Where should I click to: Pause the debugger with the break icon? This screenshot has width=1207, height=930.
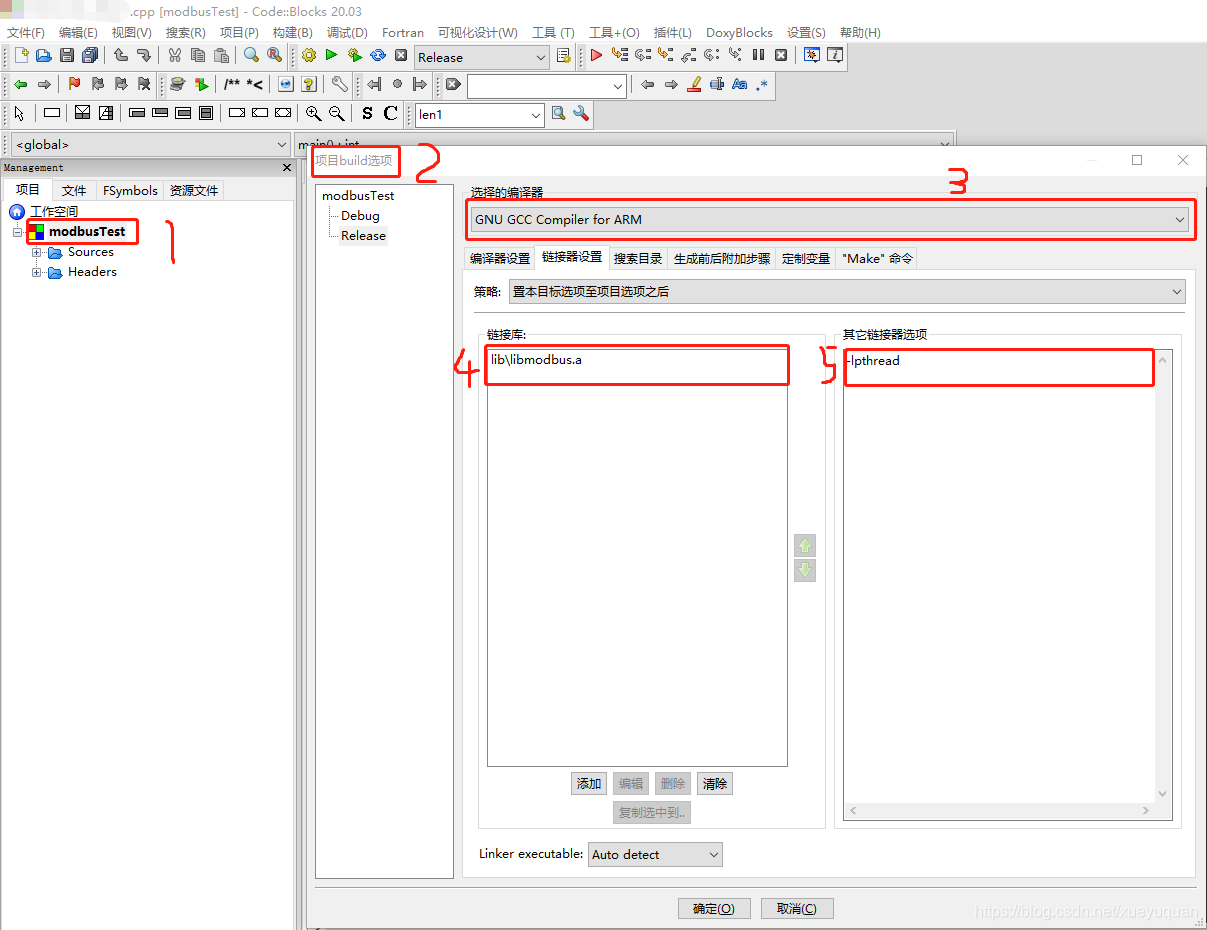(758, 56)
